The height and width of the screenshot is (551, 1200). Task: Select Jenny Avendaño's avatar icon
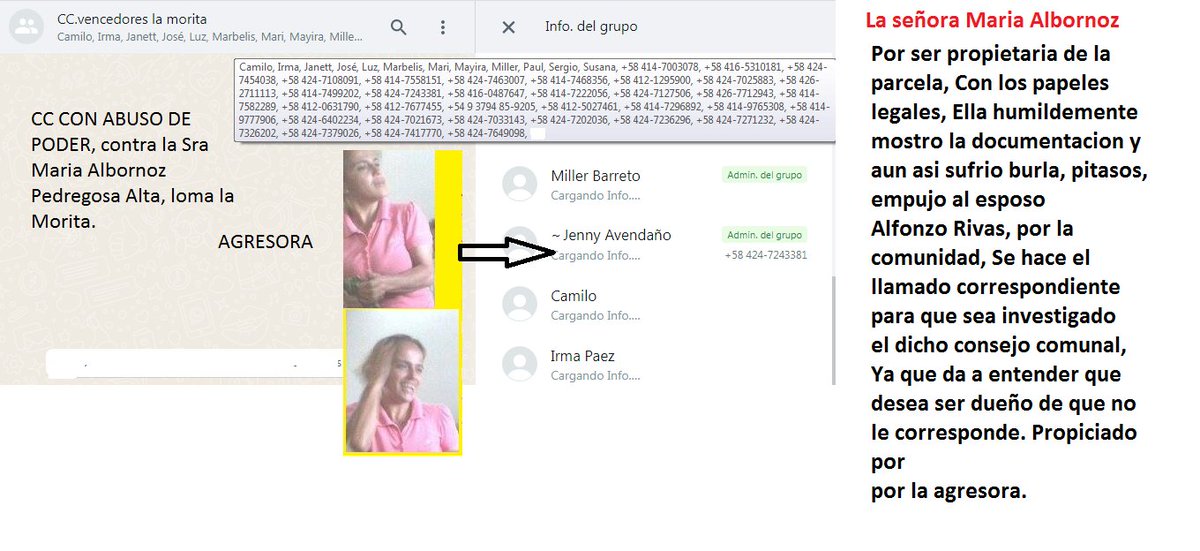519,245
